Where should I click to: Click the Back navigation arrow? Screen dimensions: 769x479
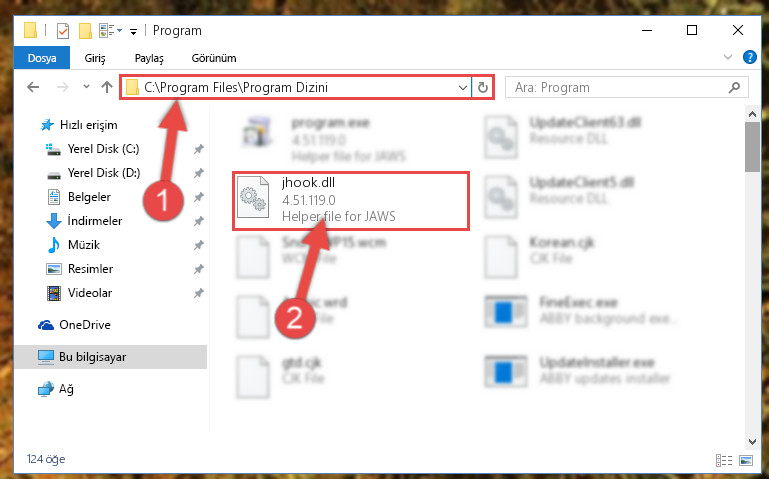click(33, 87)
